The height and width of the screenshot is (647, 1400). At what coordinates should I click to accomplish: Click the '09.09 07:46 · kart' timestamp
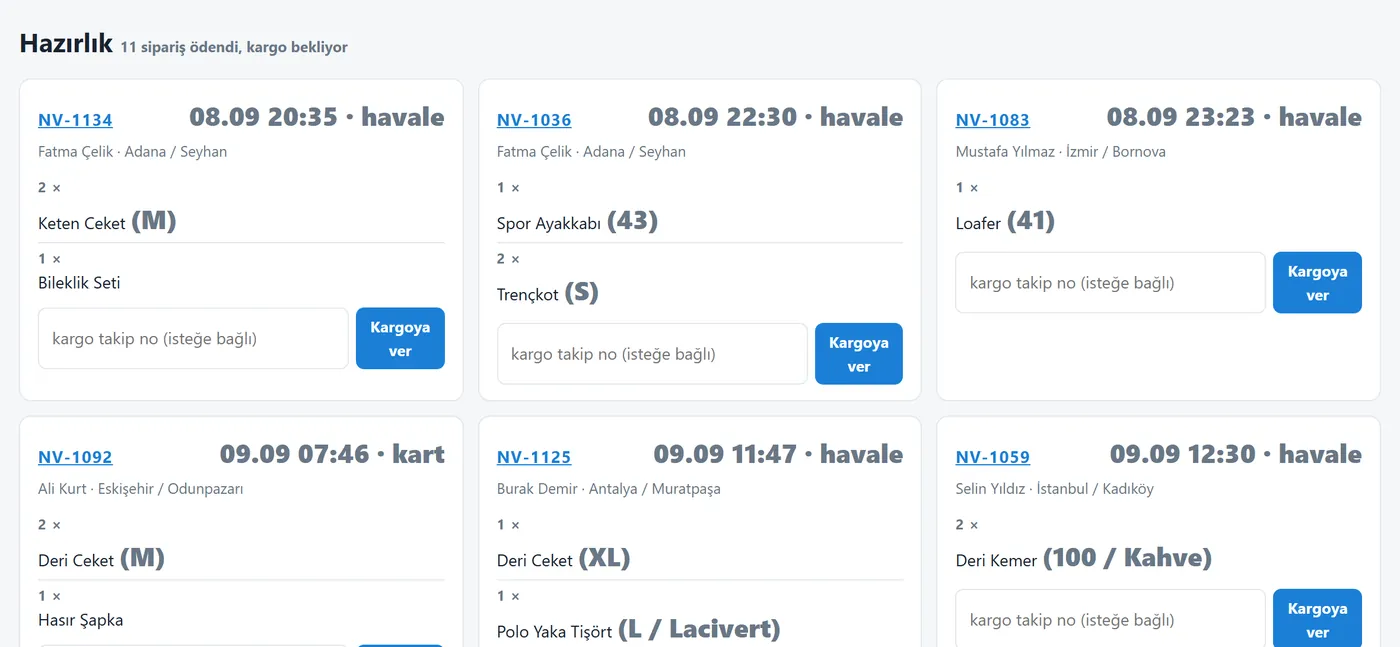click(x=332, y=454)
